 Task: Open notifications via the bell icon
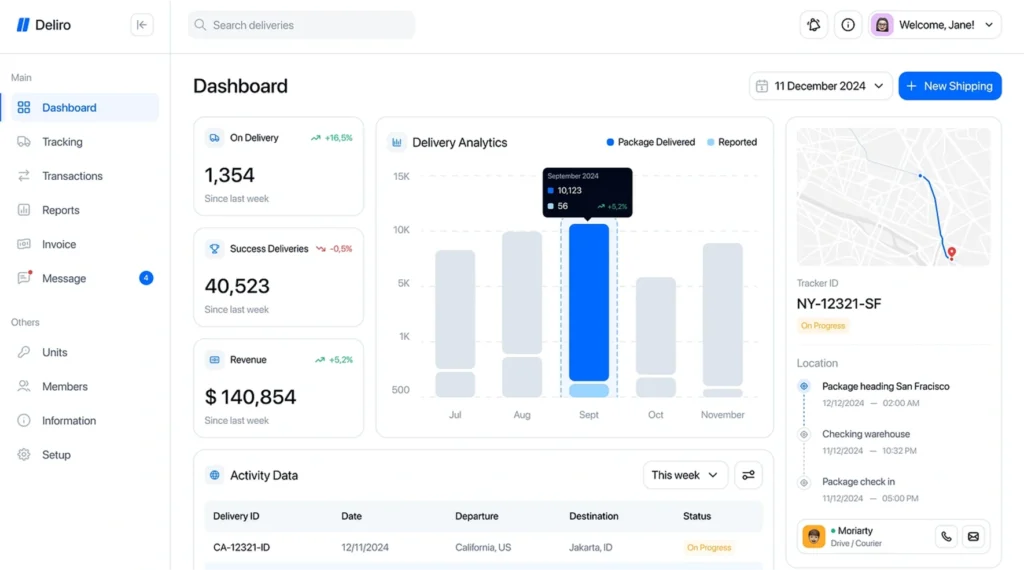(x=814, y=25)
